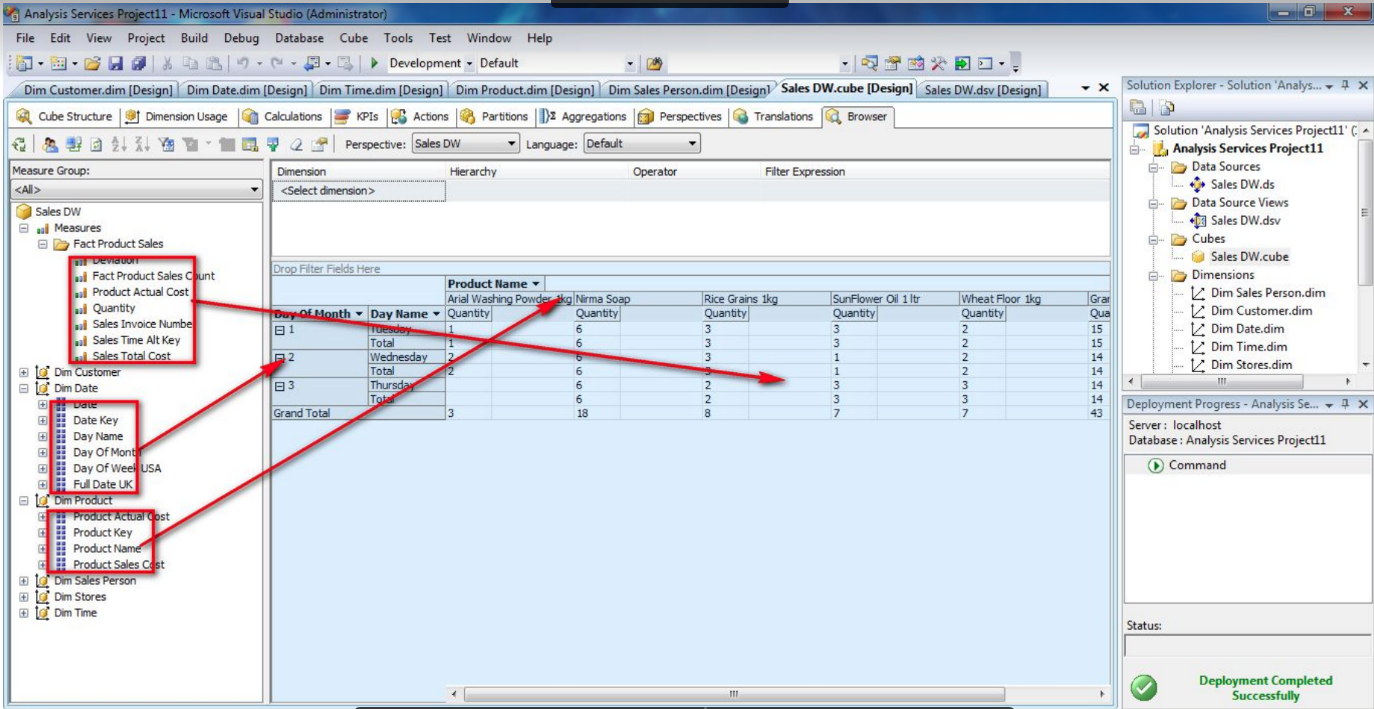Collapse the Dim Date node
1374x709 pixels.
24,388
